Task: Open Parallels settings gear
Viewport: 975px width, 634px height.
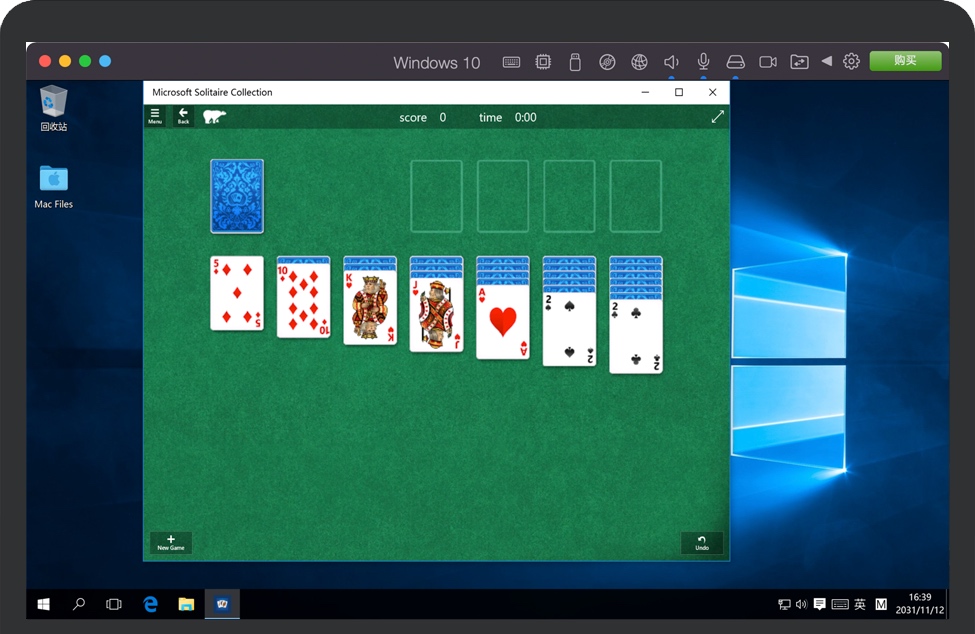Action: pyautogui.click(x=851, y=62)
